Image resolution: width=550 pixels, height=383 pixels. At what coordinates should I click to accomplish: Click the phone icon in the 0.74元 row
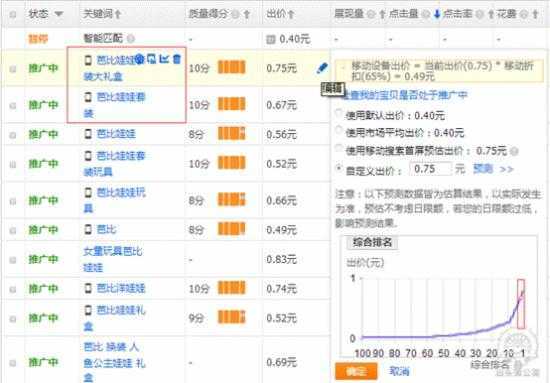point(88,288)
